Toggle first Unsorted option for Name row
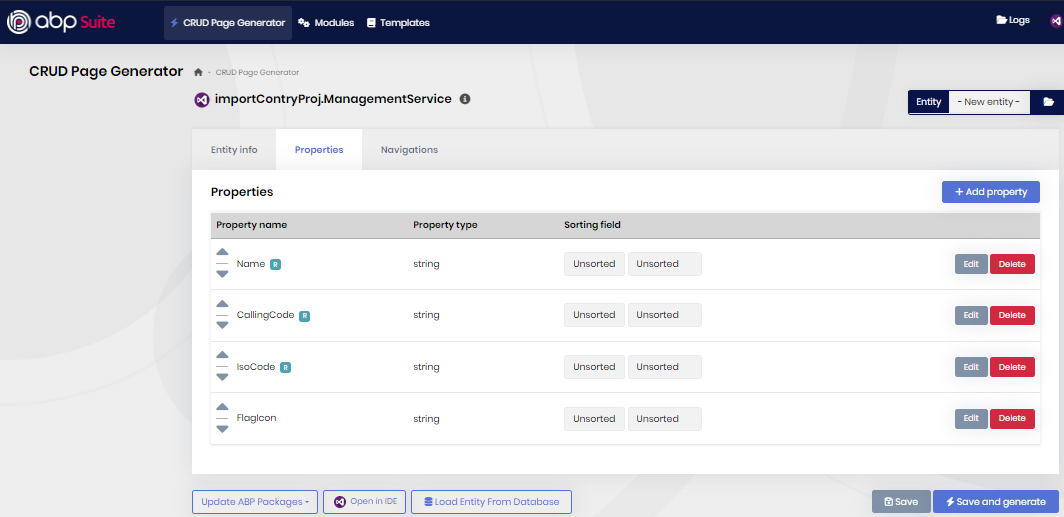Screen dimensions: 1064x517 tap(594, 264)
